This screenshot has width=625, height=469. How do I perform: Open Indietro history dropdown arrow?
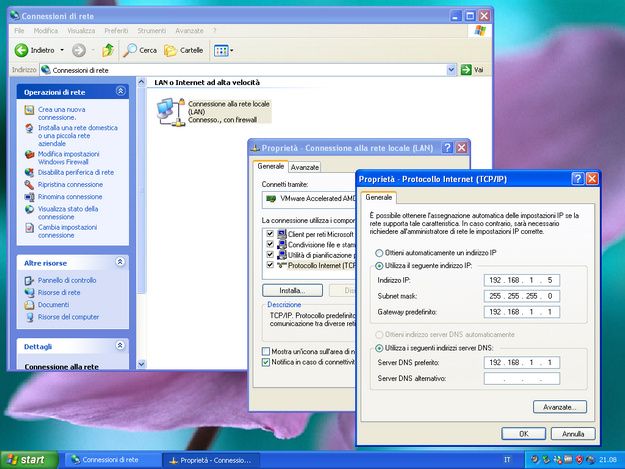pyautogui.click(x=62, y=50)
